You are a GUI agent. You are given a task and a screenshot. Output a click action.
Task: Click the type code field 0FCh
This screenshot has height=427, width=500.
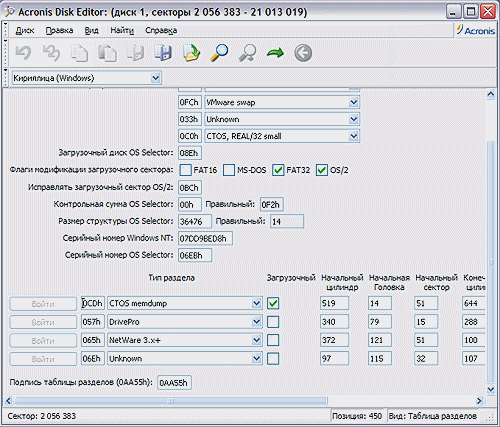click(190, 102)
